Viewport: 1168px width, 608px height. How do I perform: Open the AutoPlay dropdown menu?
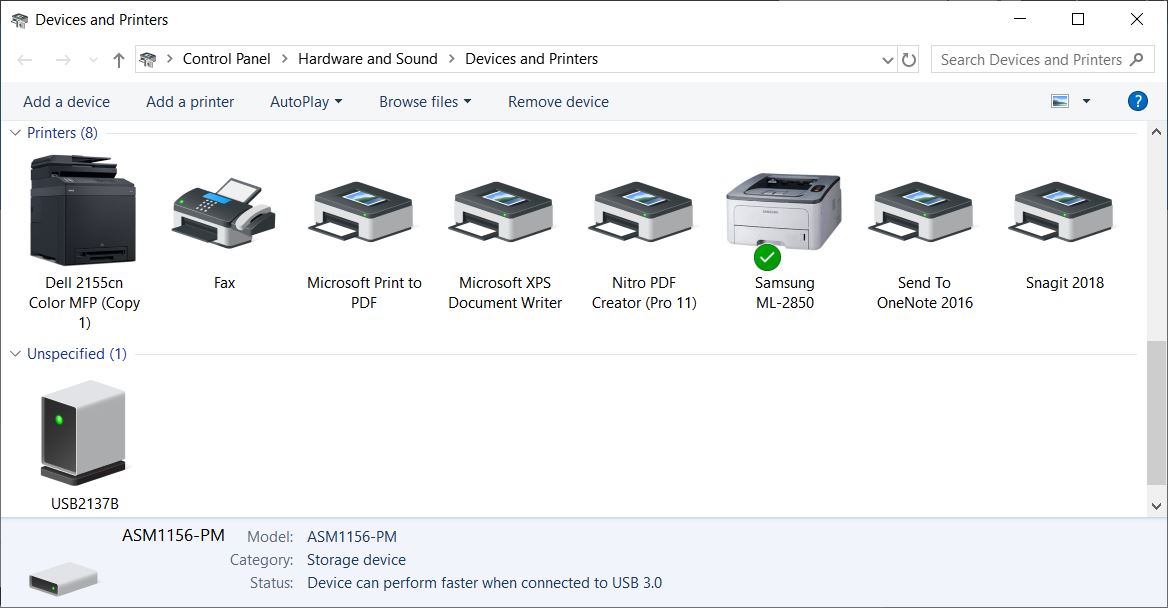[306, 101]
